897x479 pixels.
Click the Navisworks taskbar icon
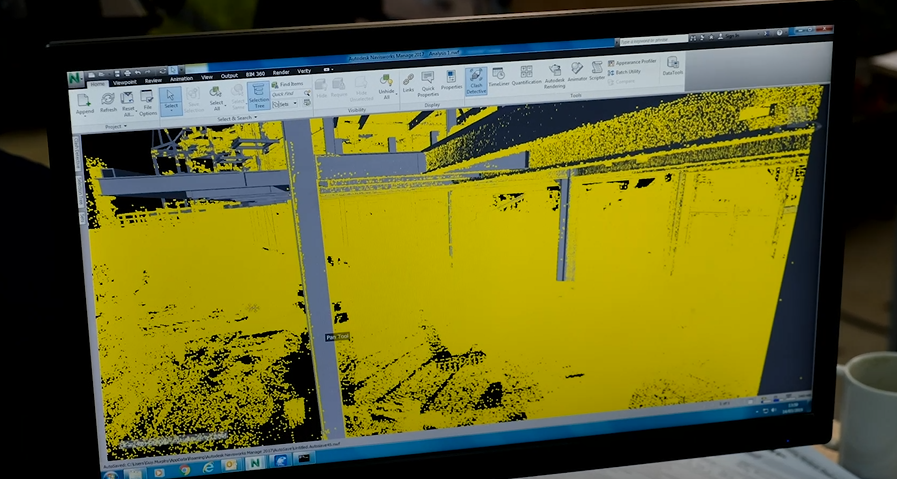tap(256, 462)
